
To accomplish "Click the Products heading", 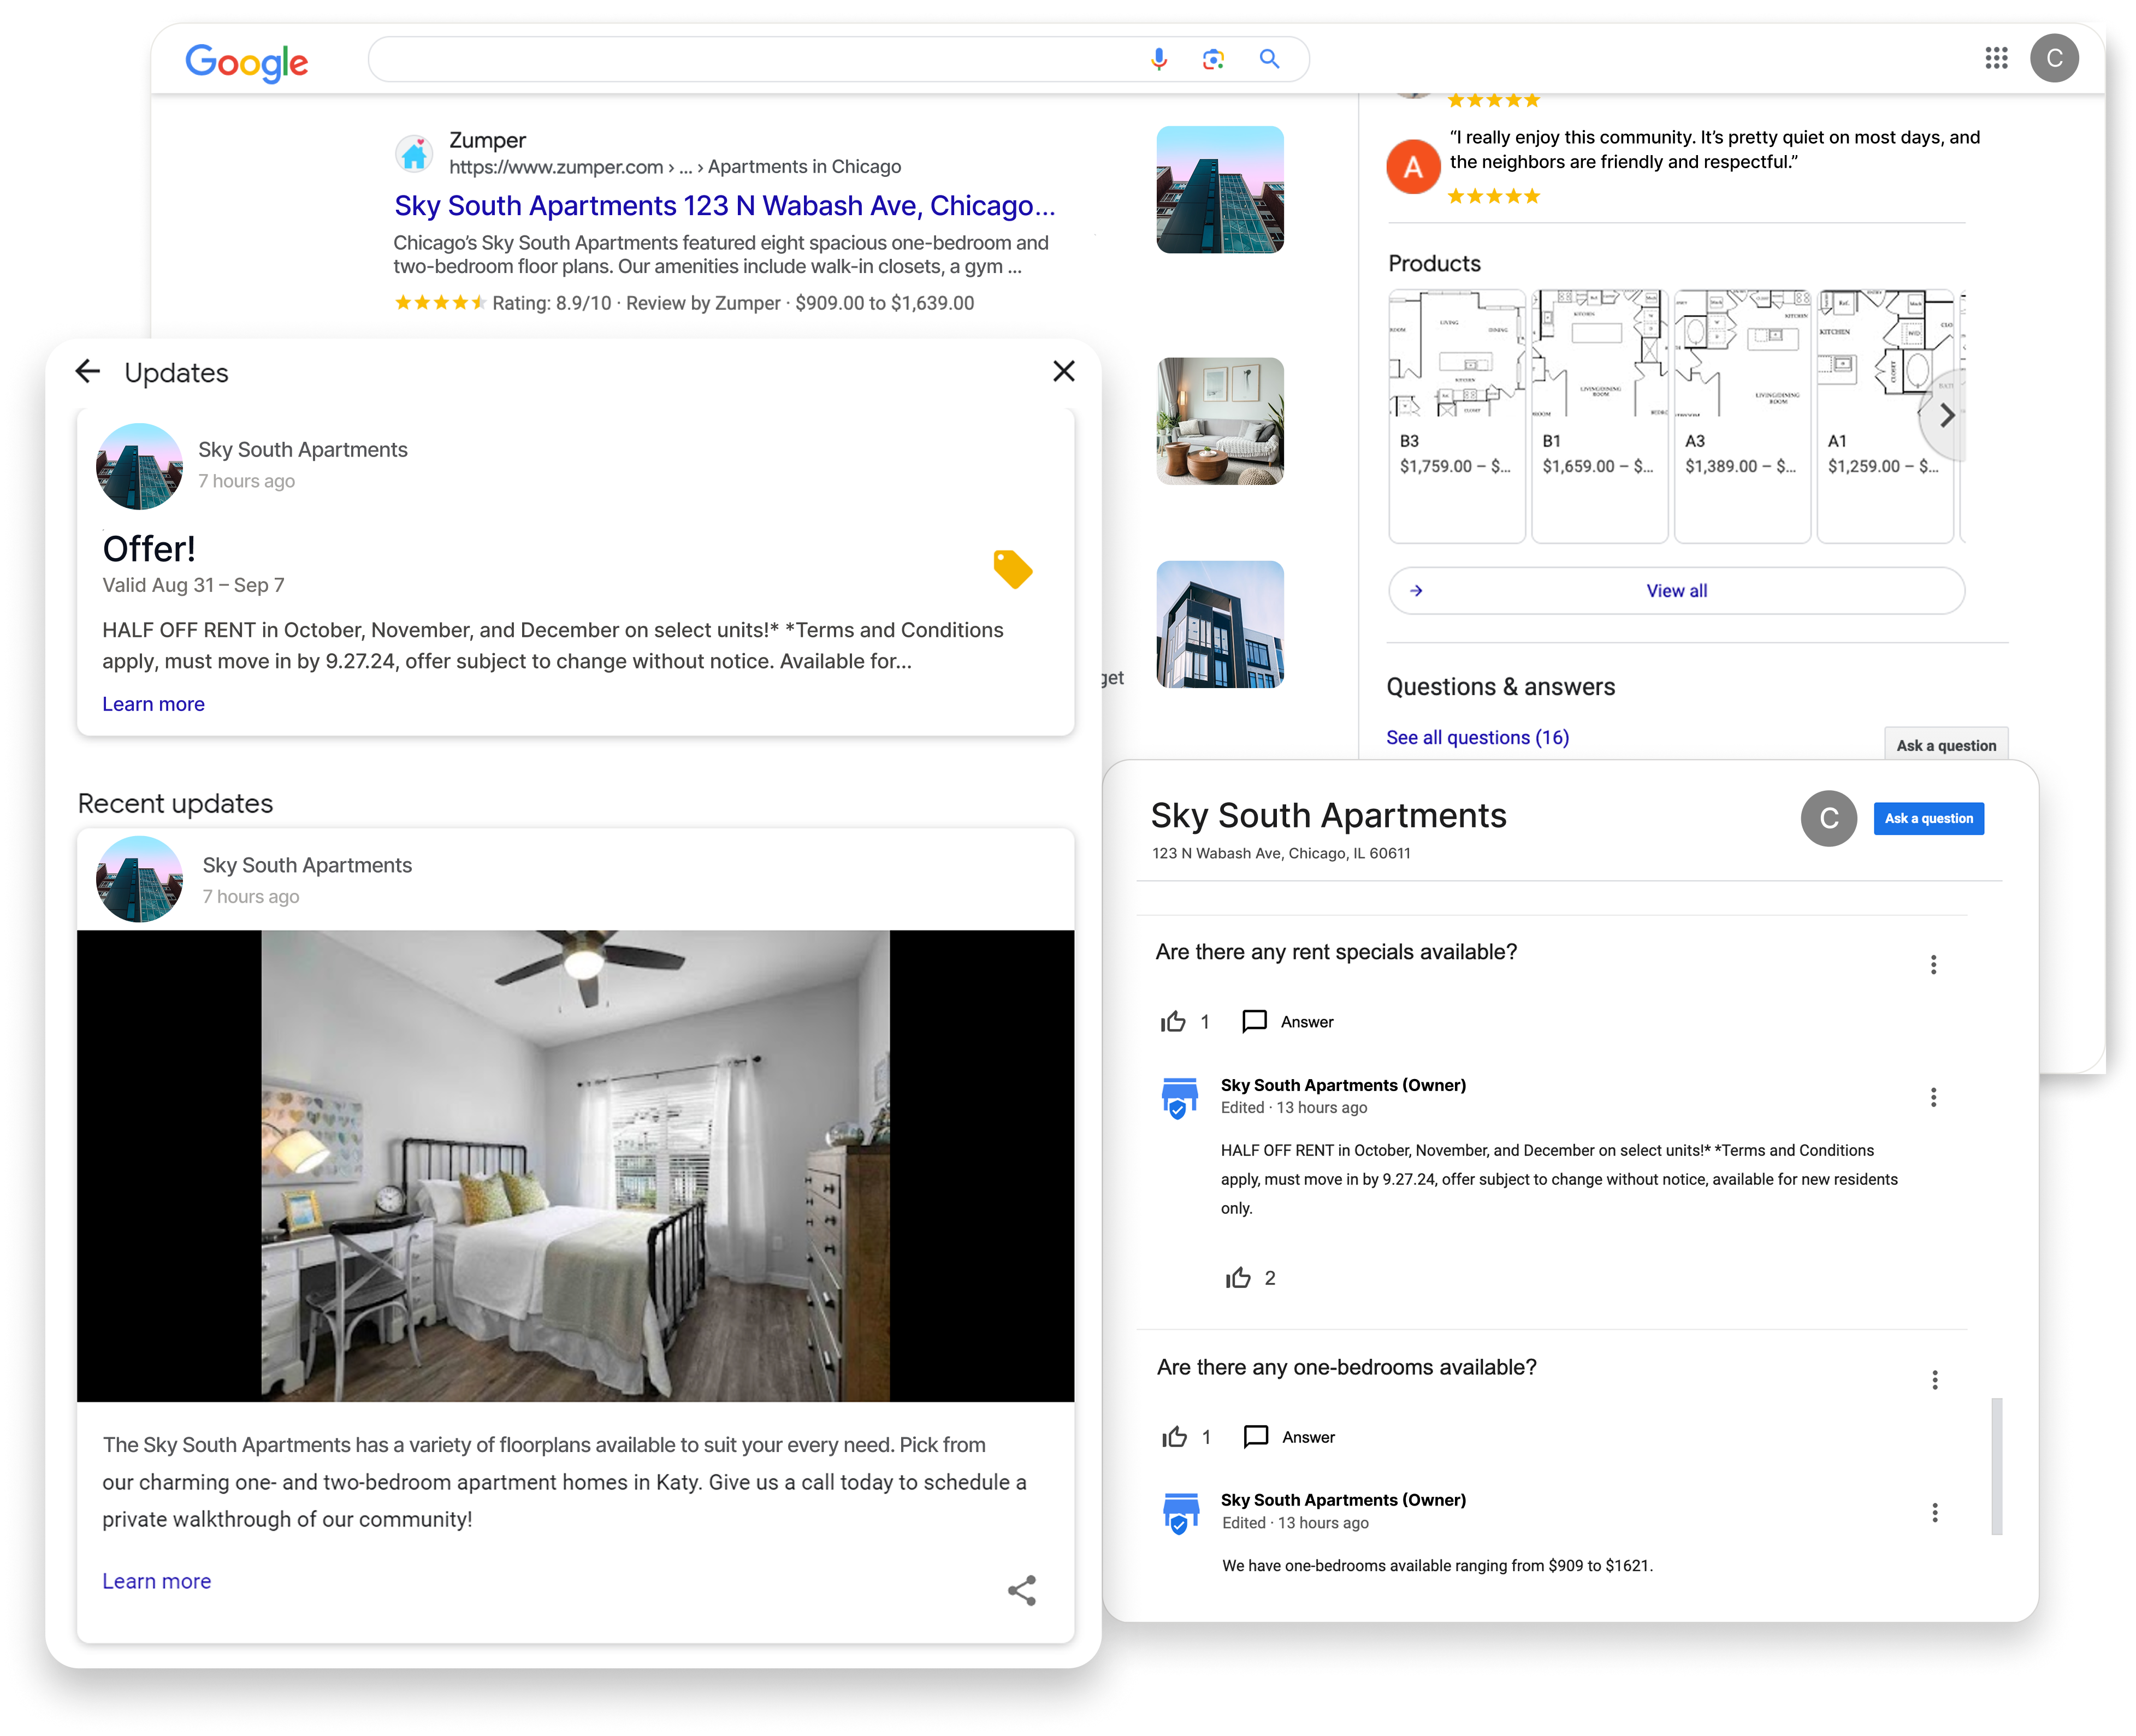I will pos(1434,263).
